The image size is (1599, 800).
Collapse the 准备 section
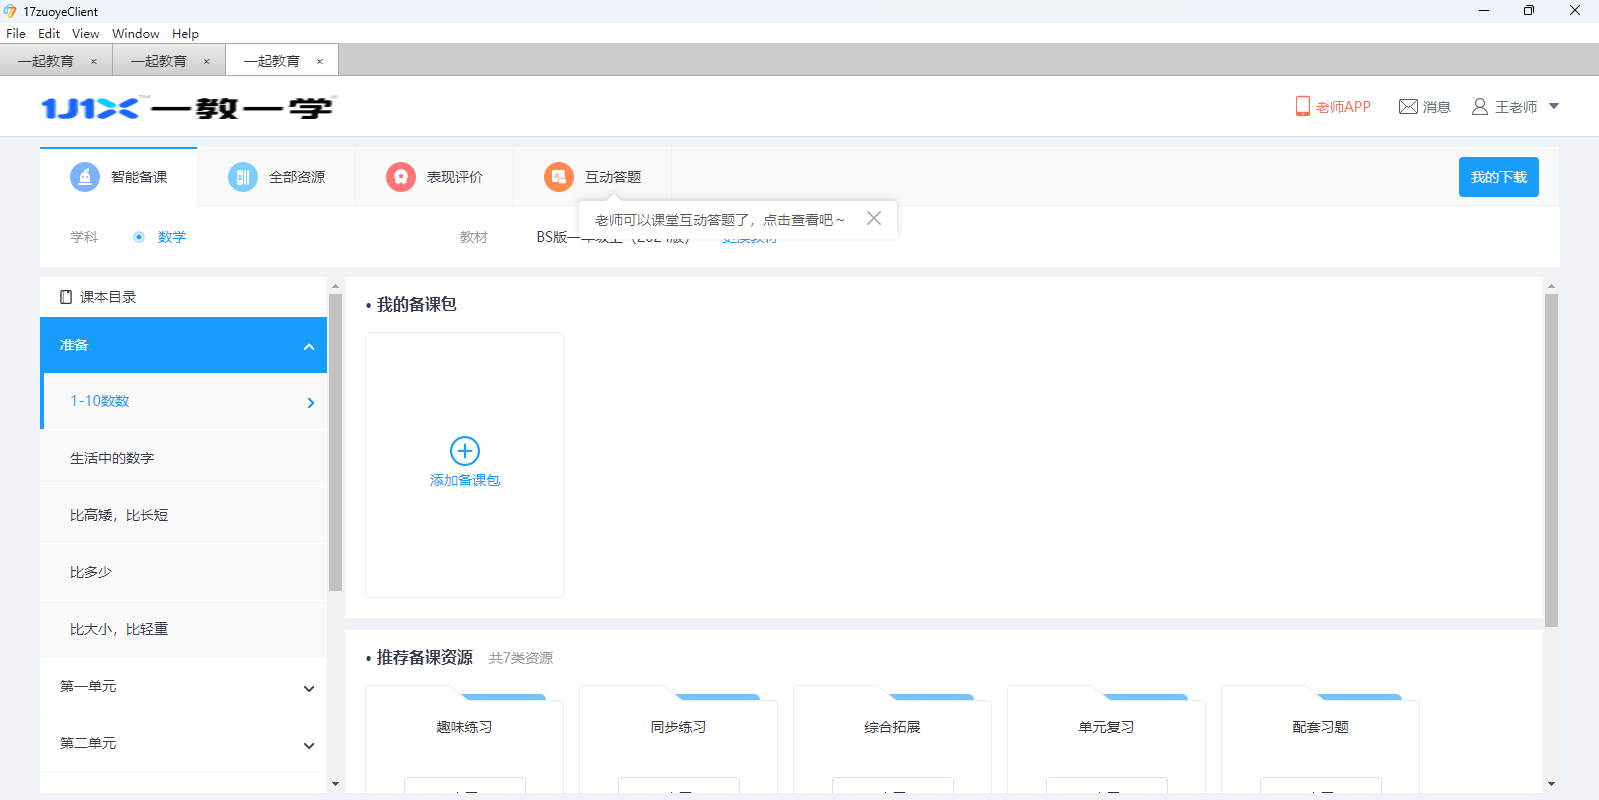point(309,346)
